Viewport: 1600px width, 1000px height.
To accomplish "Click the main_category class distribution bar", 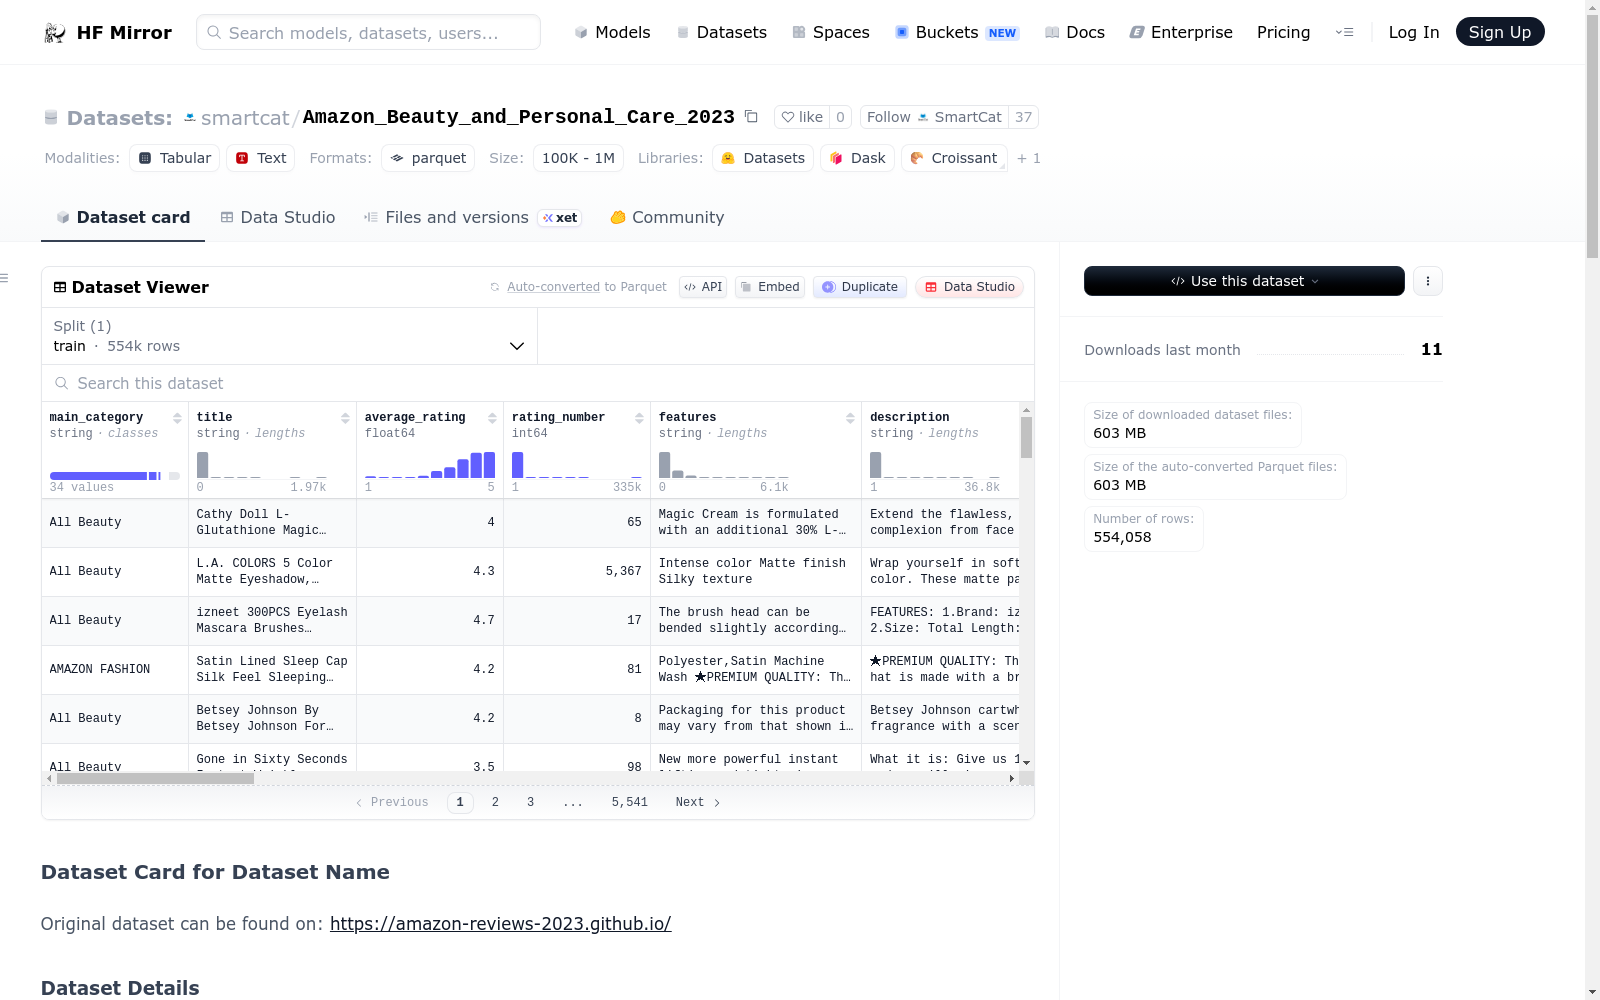I will point(115,476).
